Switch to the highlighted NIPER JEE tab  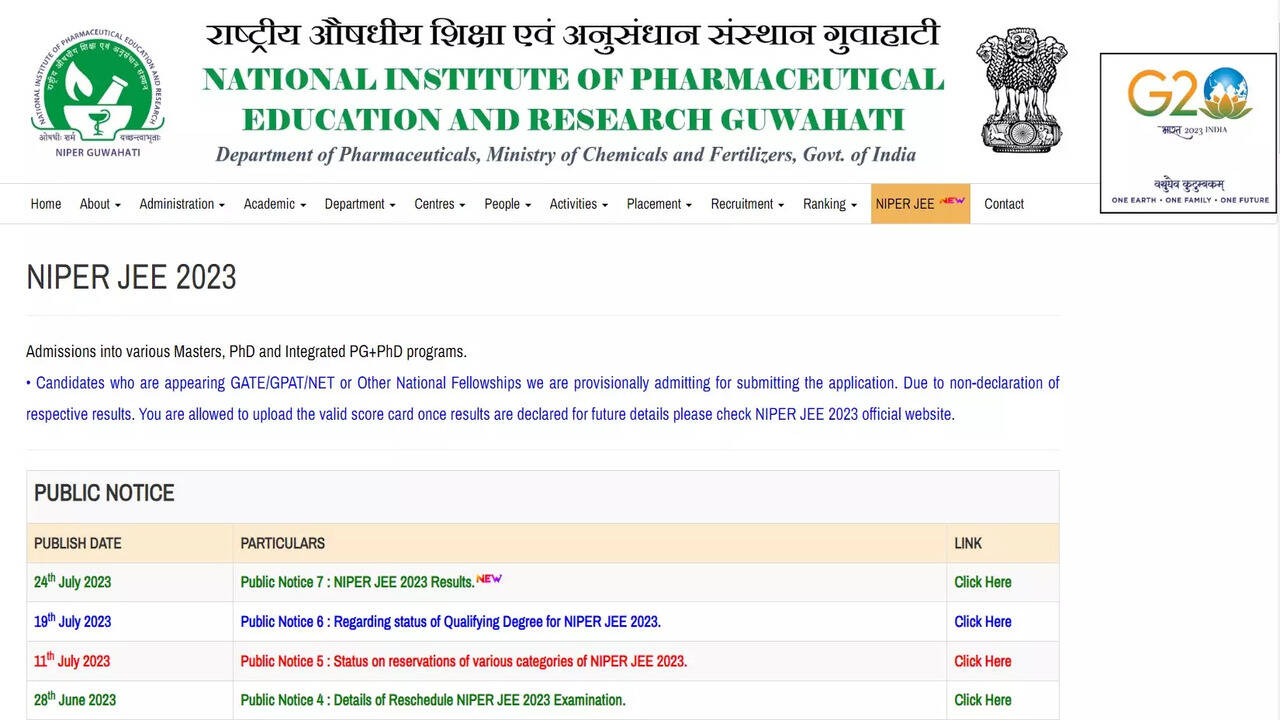905,204
